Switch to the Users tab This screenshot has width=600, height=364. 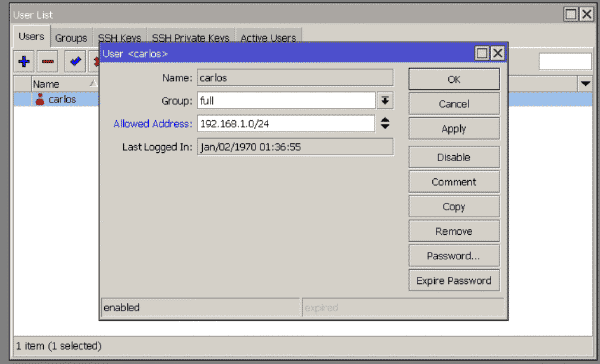[31, 37]
